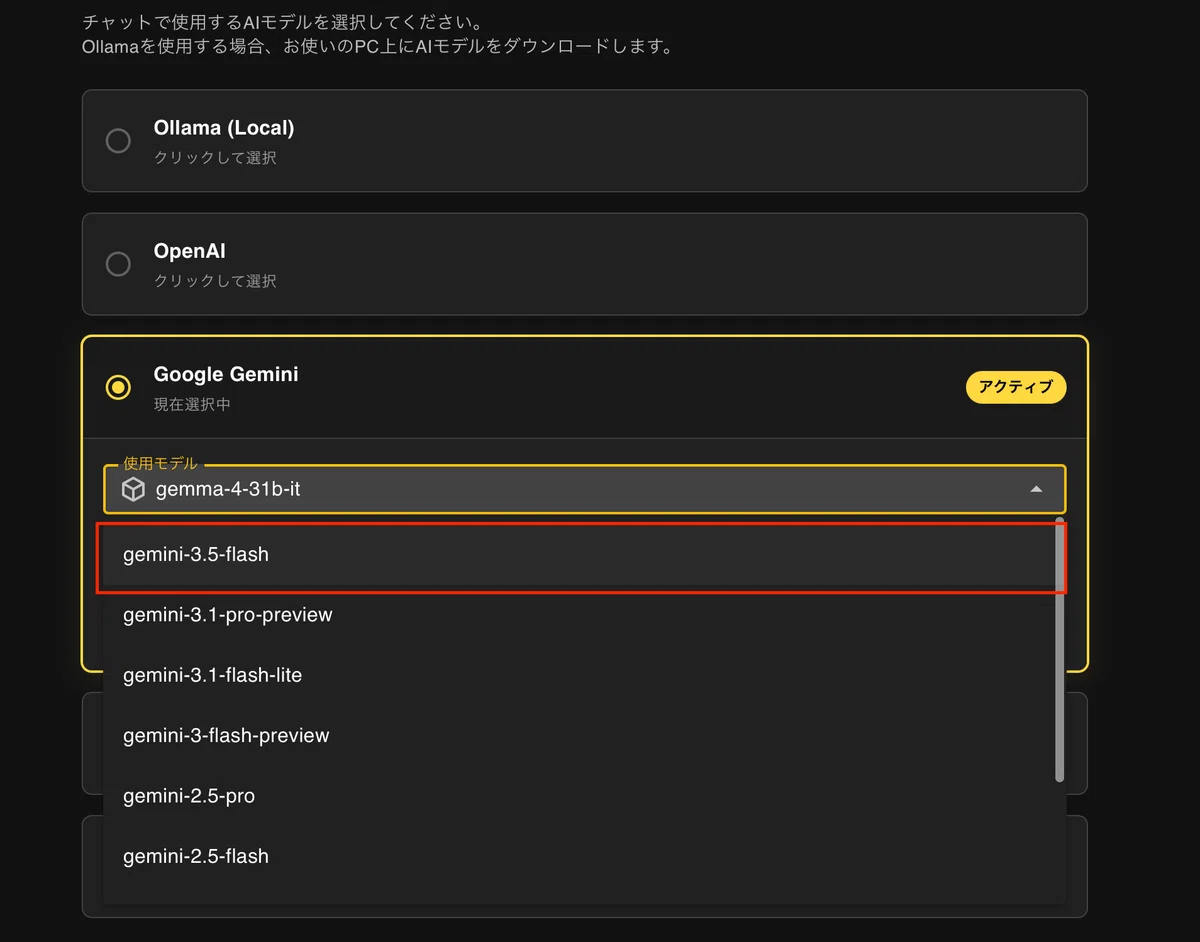Select the OpenAI radio button
This screenshot has width=1200, height=942.
pos(118,264)
